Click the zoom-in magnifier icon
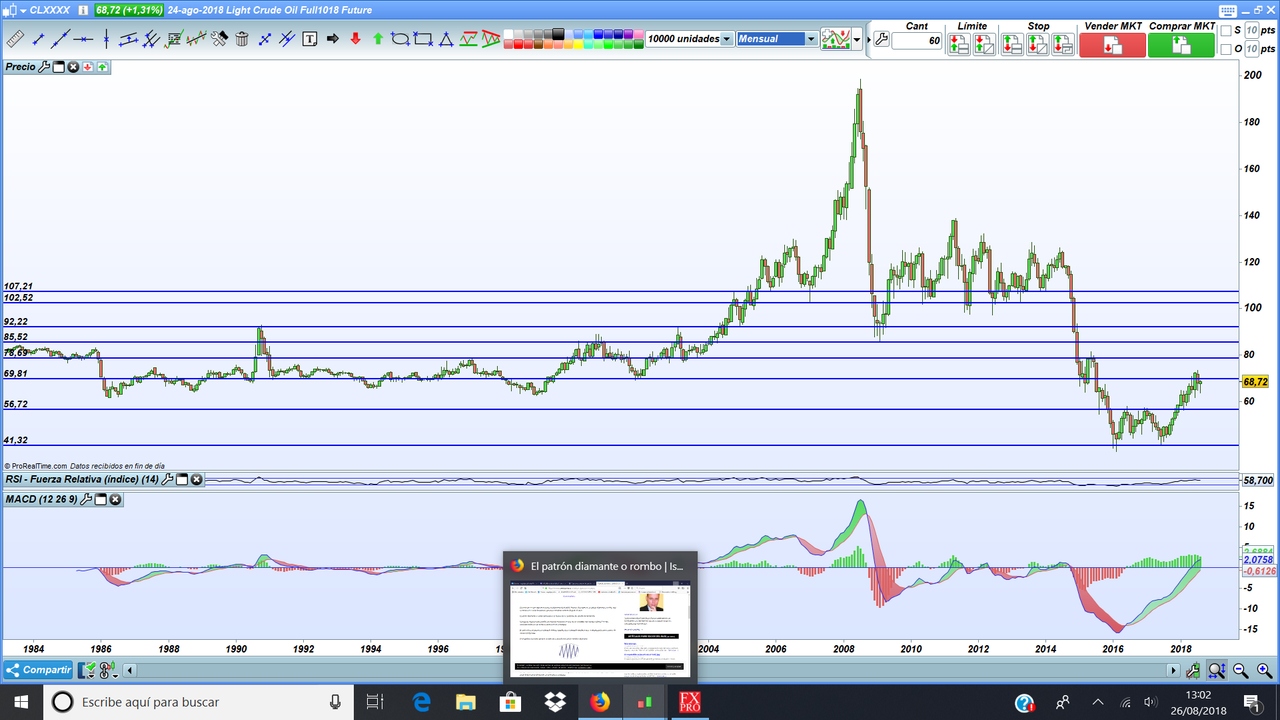1280x720 pixels. click(1264, 670)
